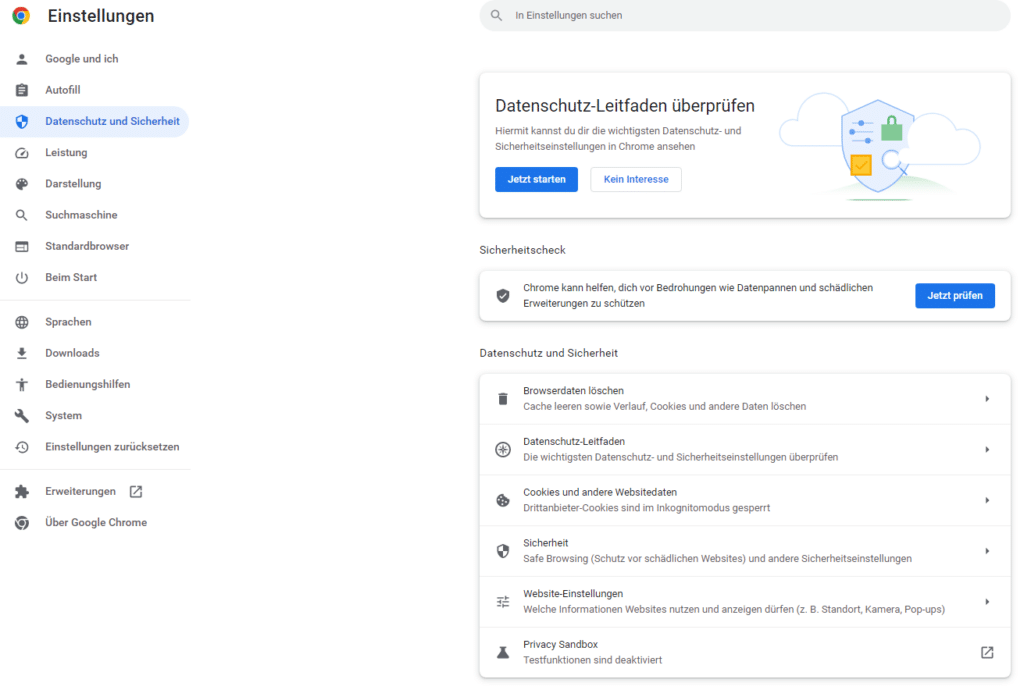Click the palette icon for Darstellung

(x=22, y=184)
